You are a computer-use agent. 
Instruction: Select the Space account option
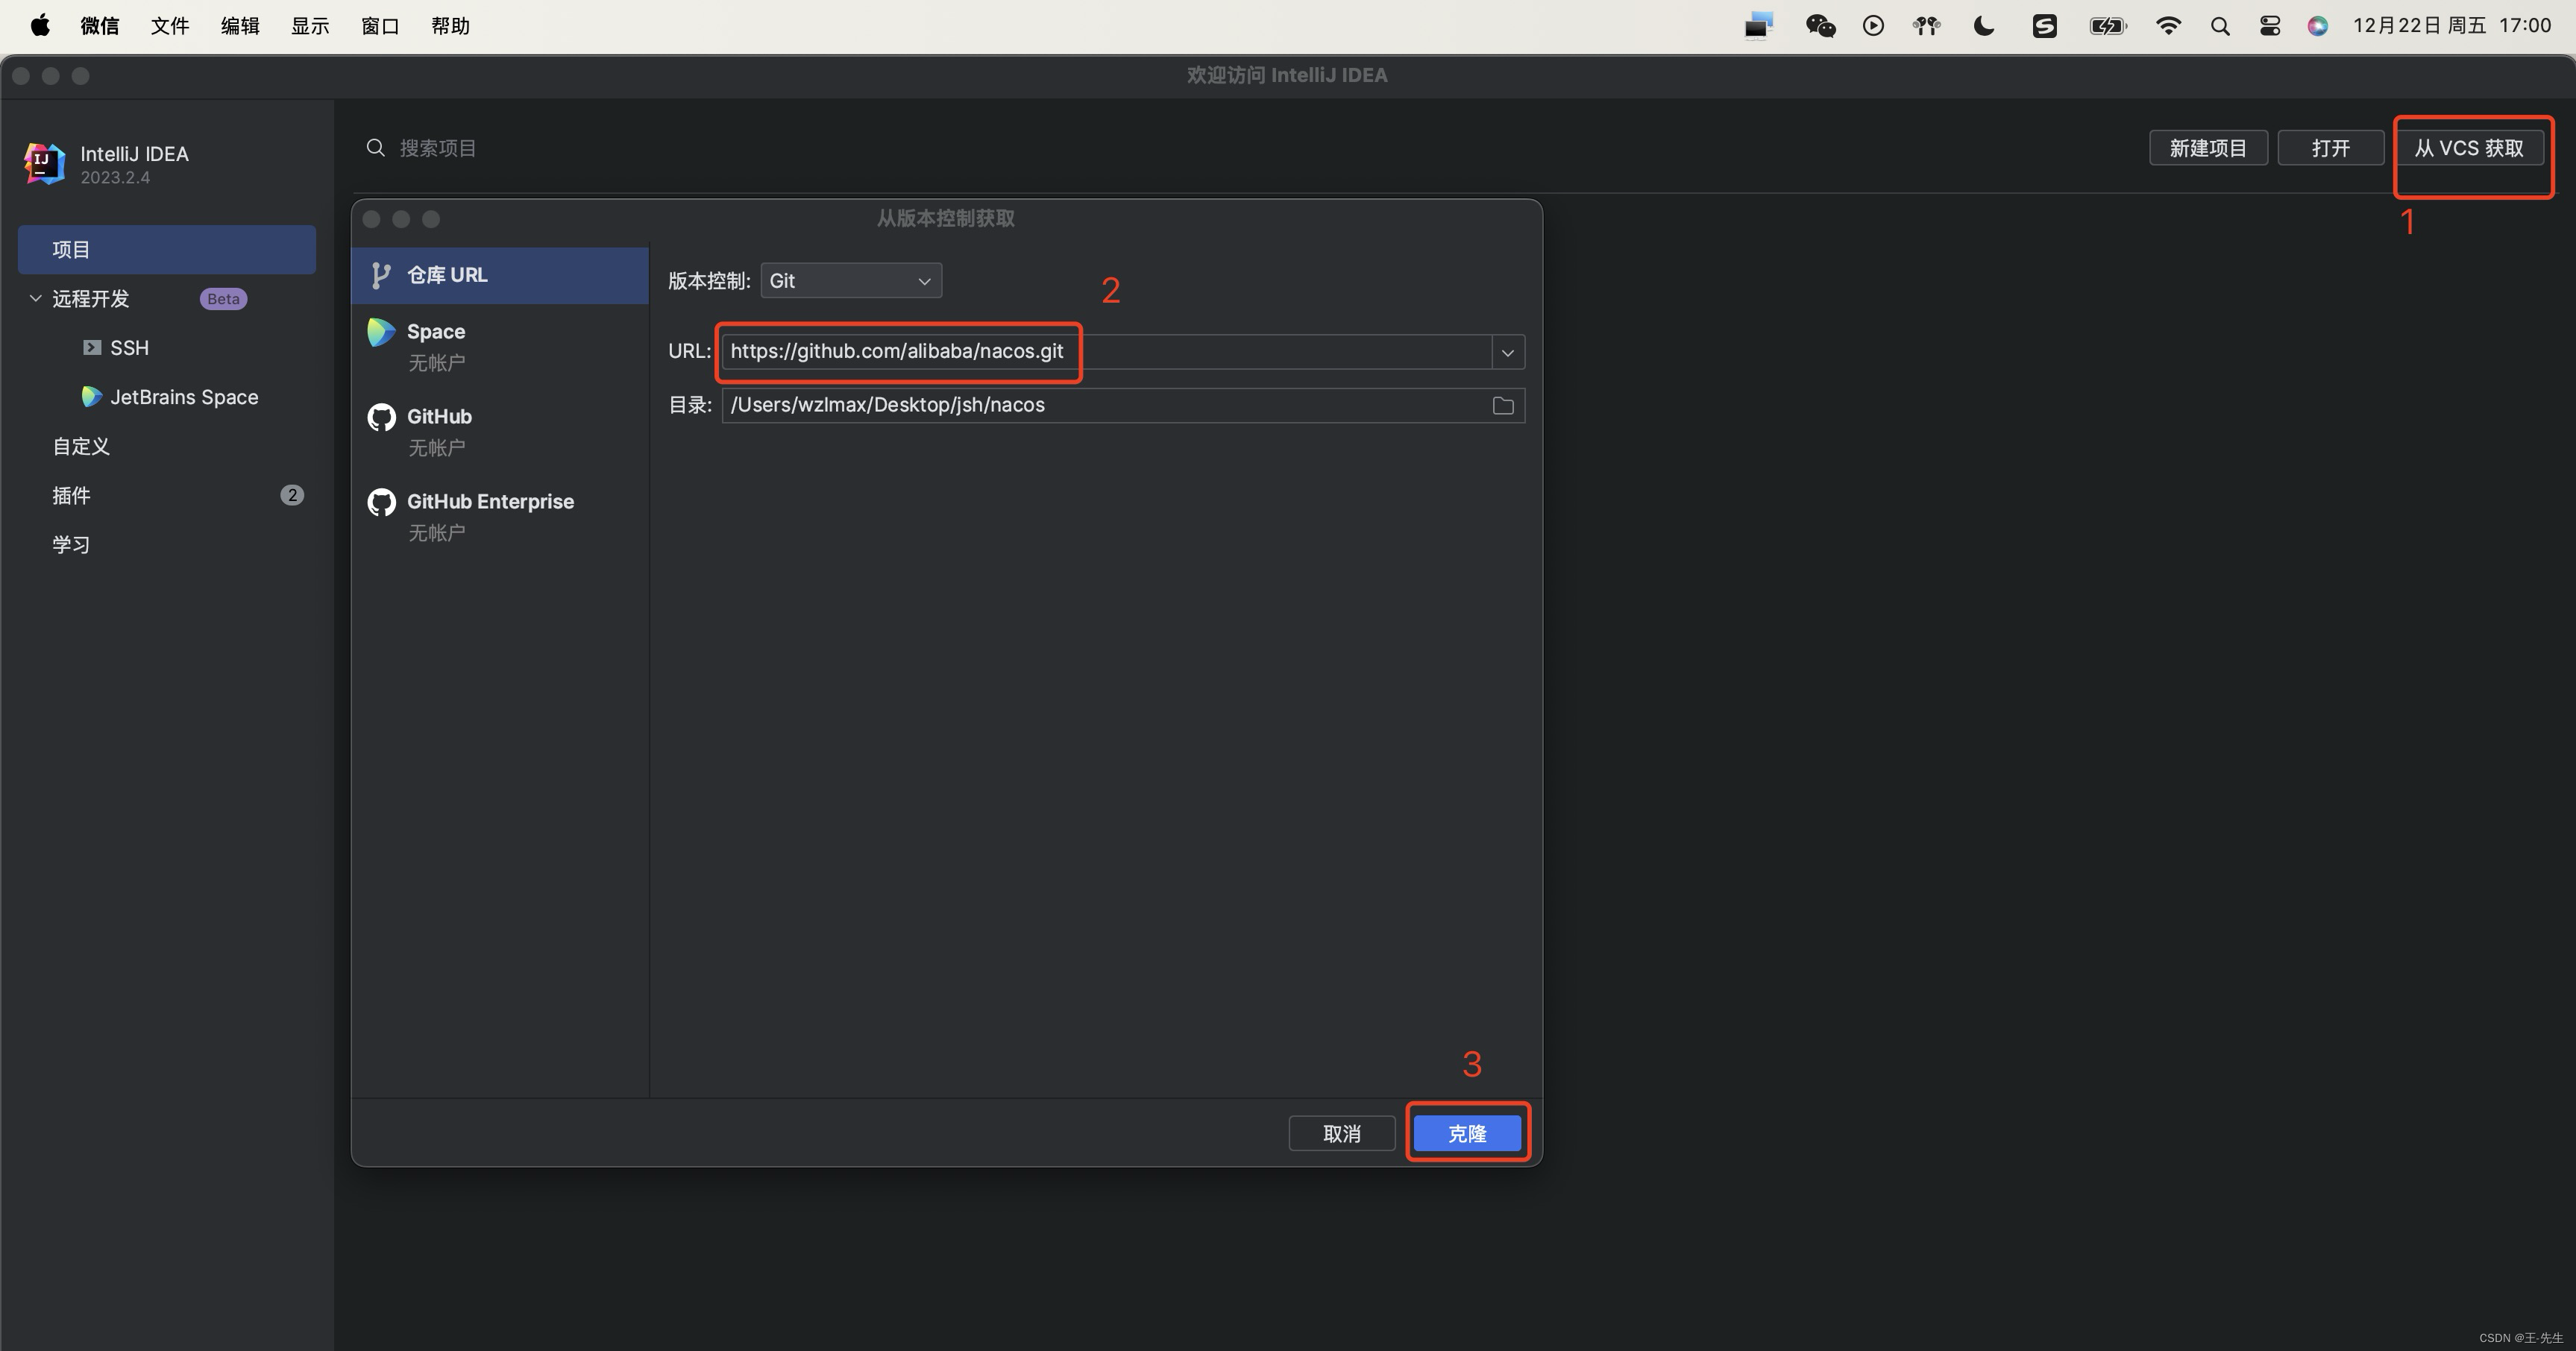500,346
